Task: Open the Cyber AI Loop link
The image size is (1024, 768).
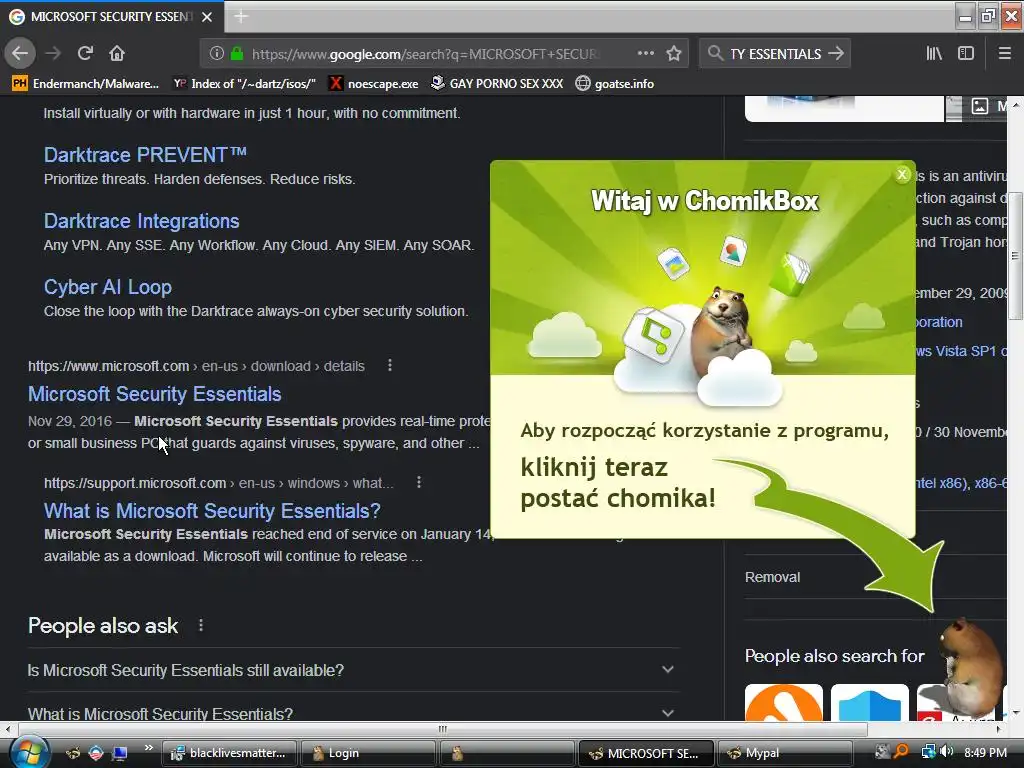Action: coord(108,287)
